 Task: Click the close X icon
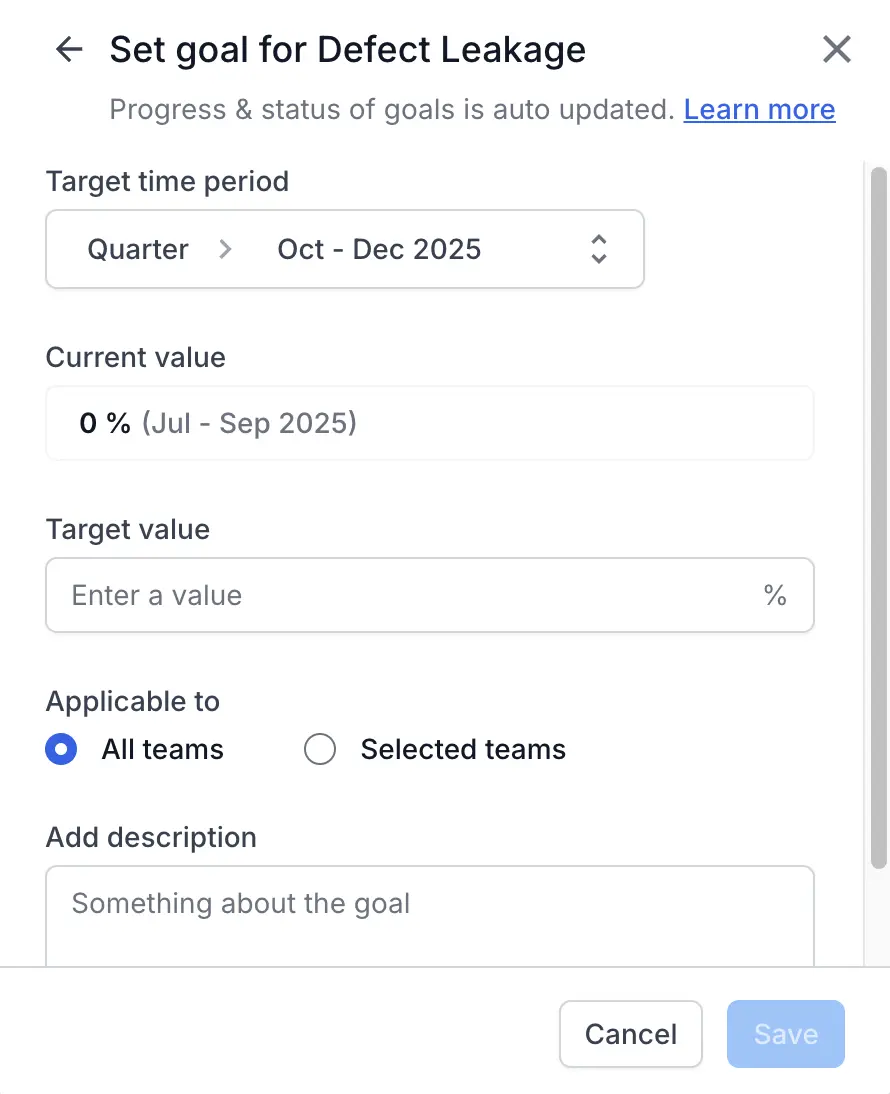[837, 49]
